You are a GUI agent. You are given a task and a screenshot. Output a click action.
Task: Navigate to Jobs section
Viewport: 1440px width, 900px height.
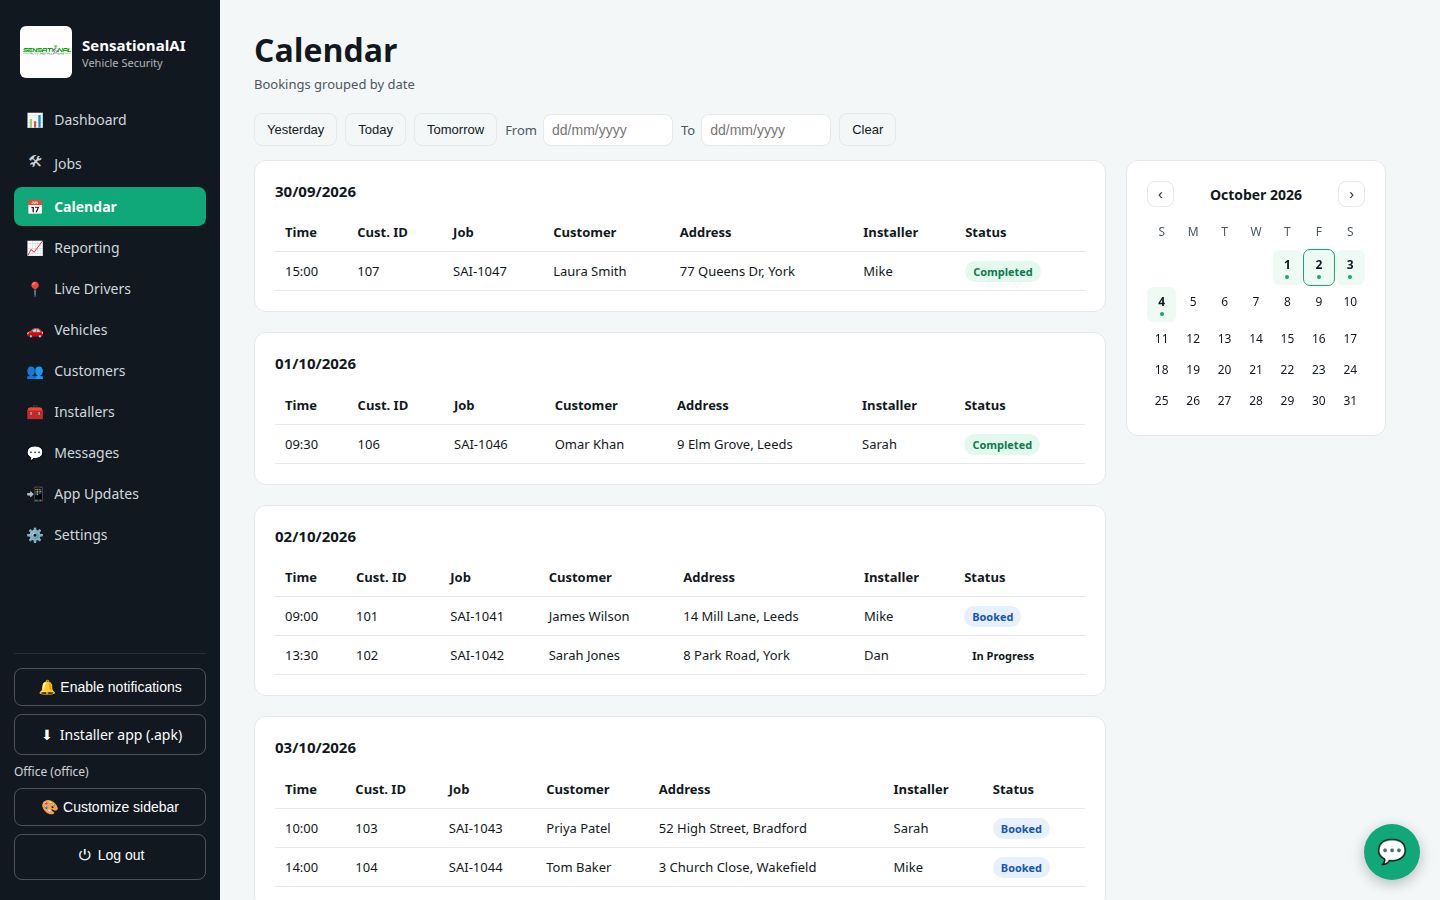(110, 163)
